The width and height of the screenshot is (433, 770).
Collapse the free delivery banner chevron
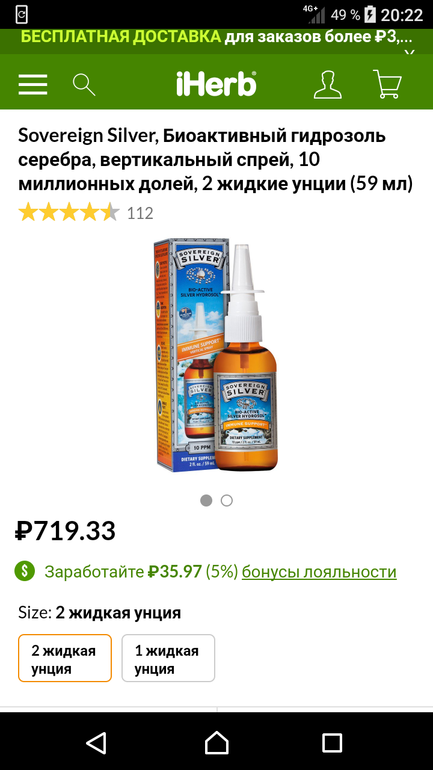[409, 51]
